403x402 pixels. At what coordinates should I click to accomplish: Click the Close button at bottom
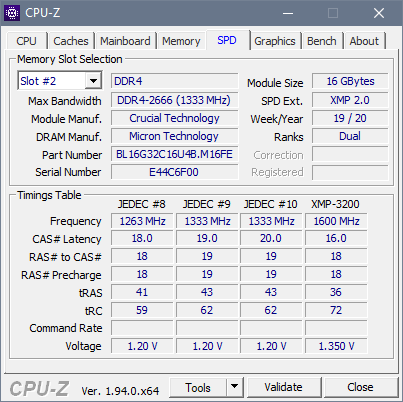360,387
